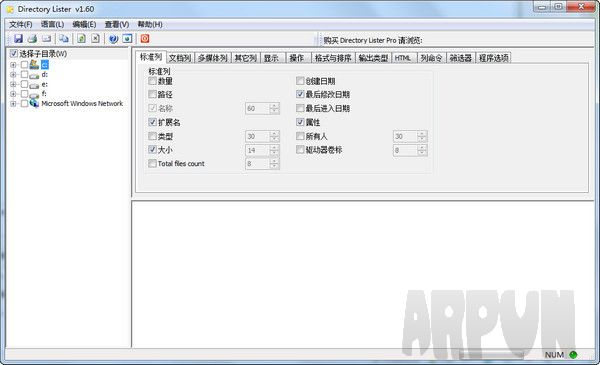Screen dimensions: 600x365
Task: Click the e: drive icon in tree
Action: point(34,85)
